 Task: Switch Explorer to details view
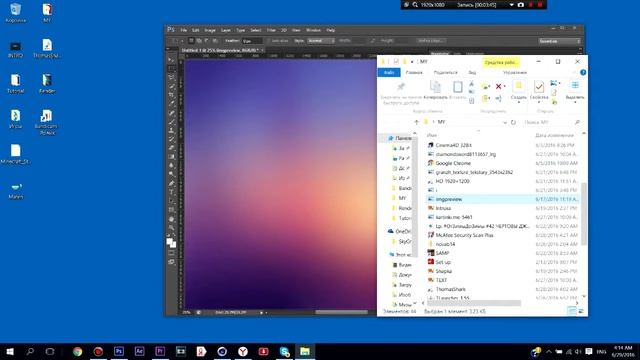tap(572, 311)
